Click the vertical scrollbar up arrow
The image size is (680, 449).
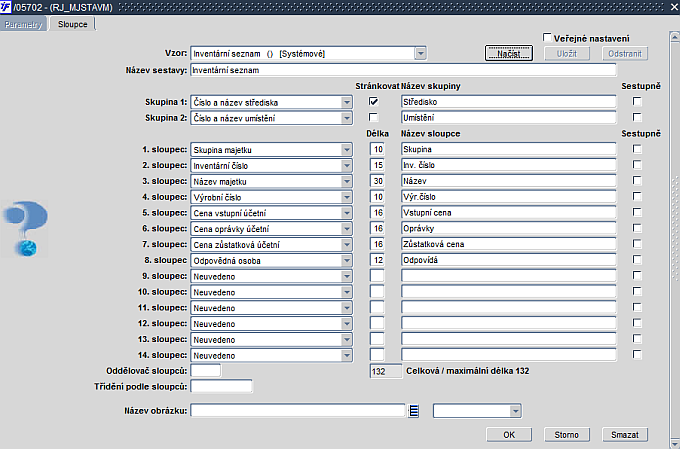tap(674, 37)
